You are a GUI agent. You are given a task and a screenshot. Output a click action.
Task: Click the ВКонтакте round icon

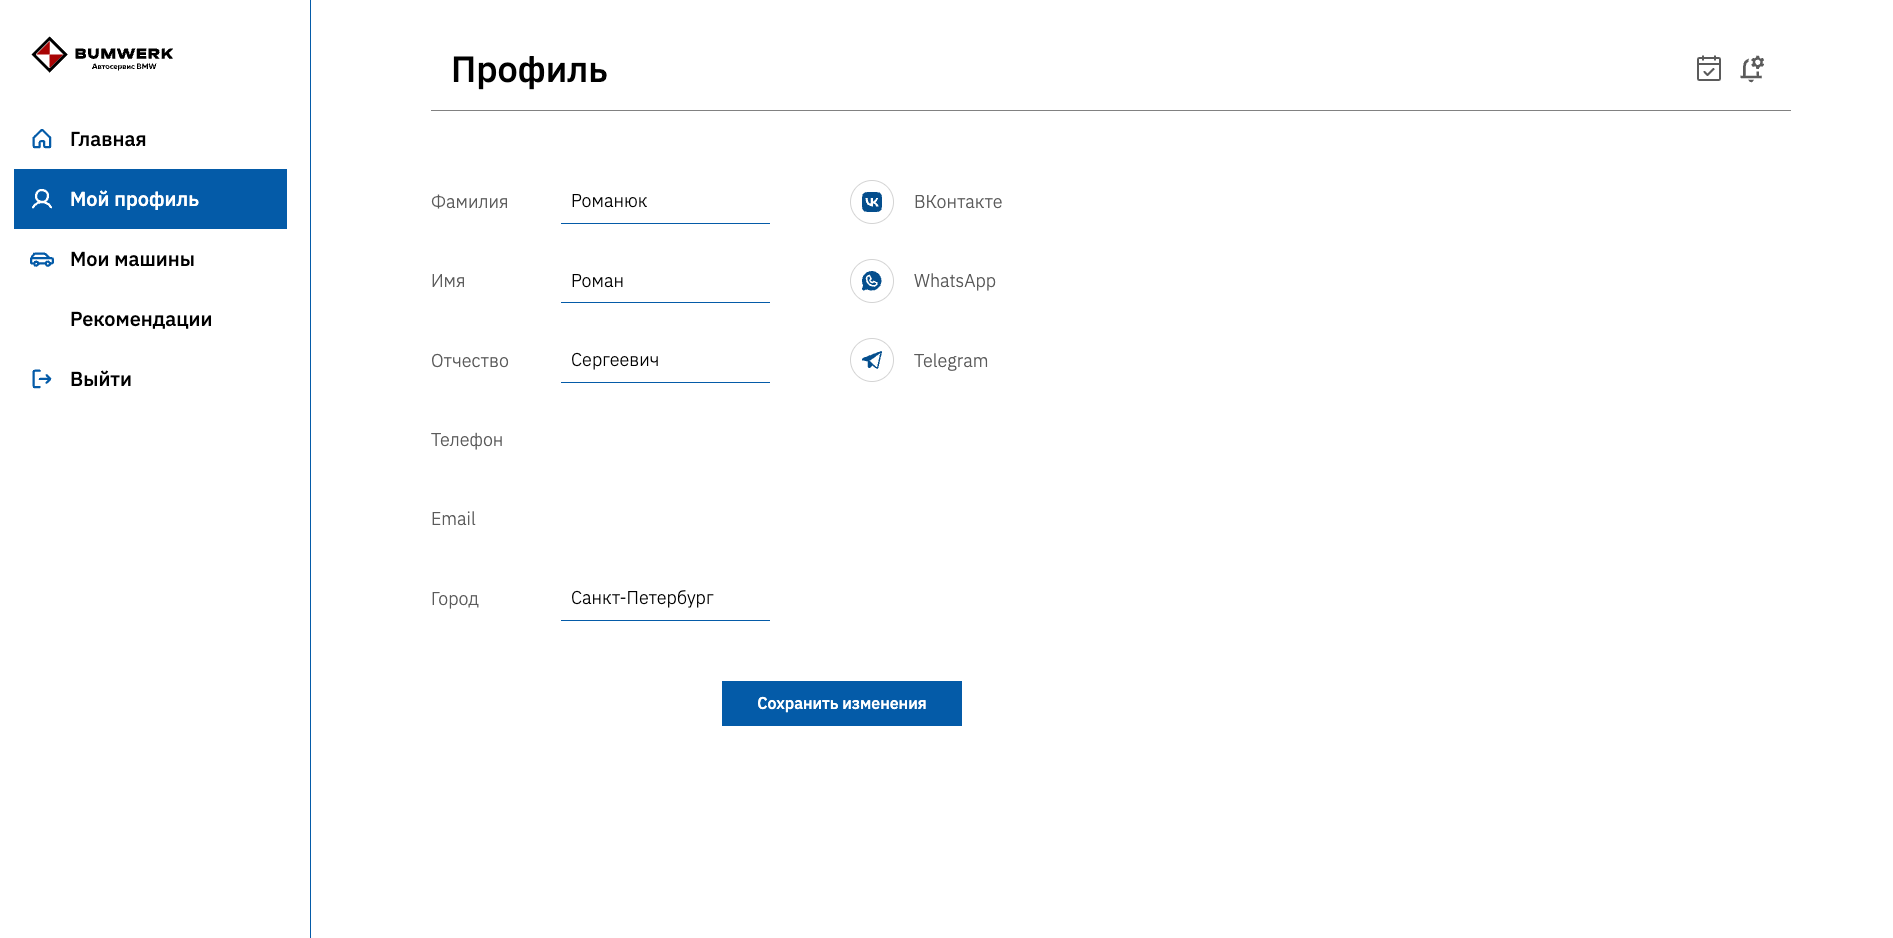(x=872, y=202)
